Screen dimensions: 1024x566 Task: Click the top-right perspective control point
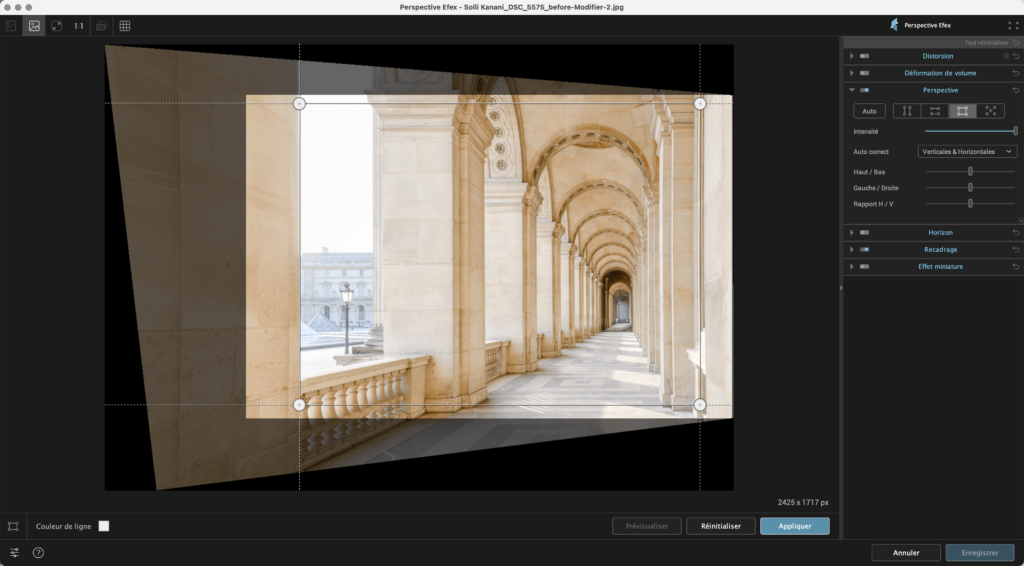coord(700,104)
